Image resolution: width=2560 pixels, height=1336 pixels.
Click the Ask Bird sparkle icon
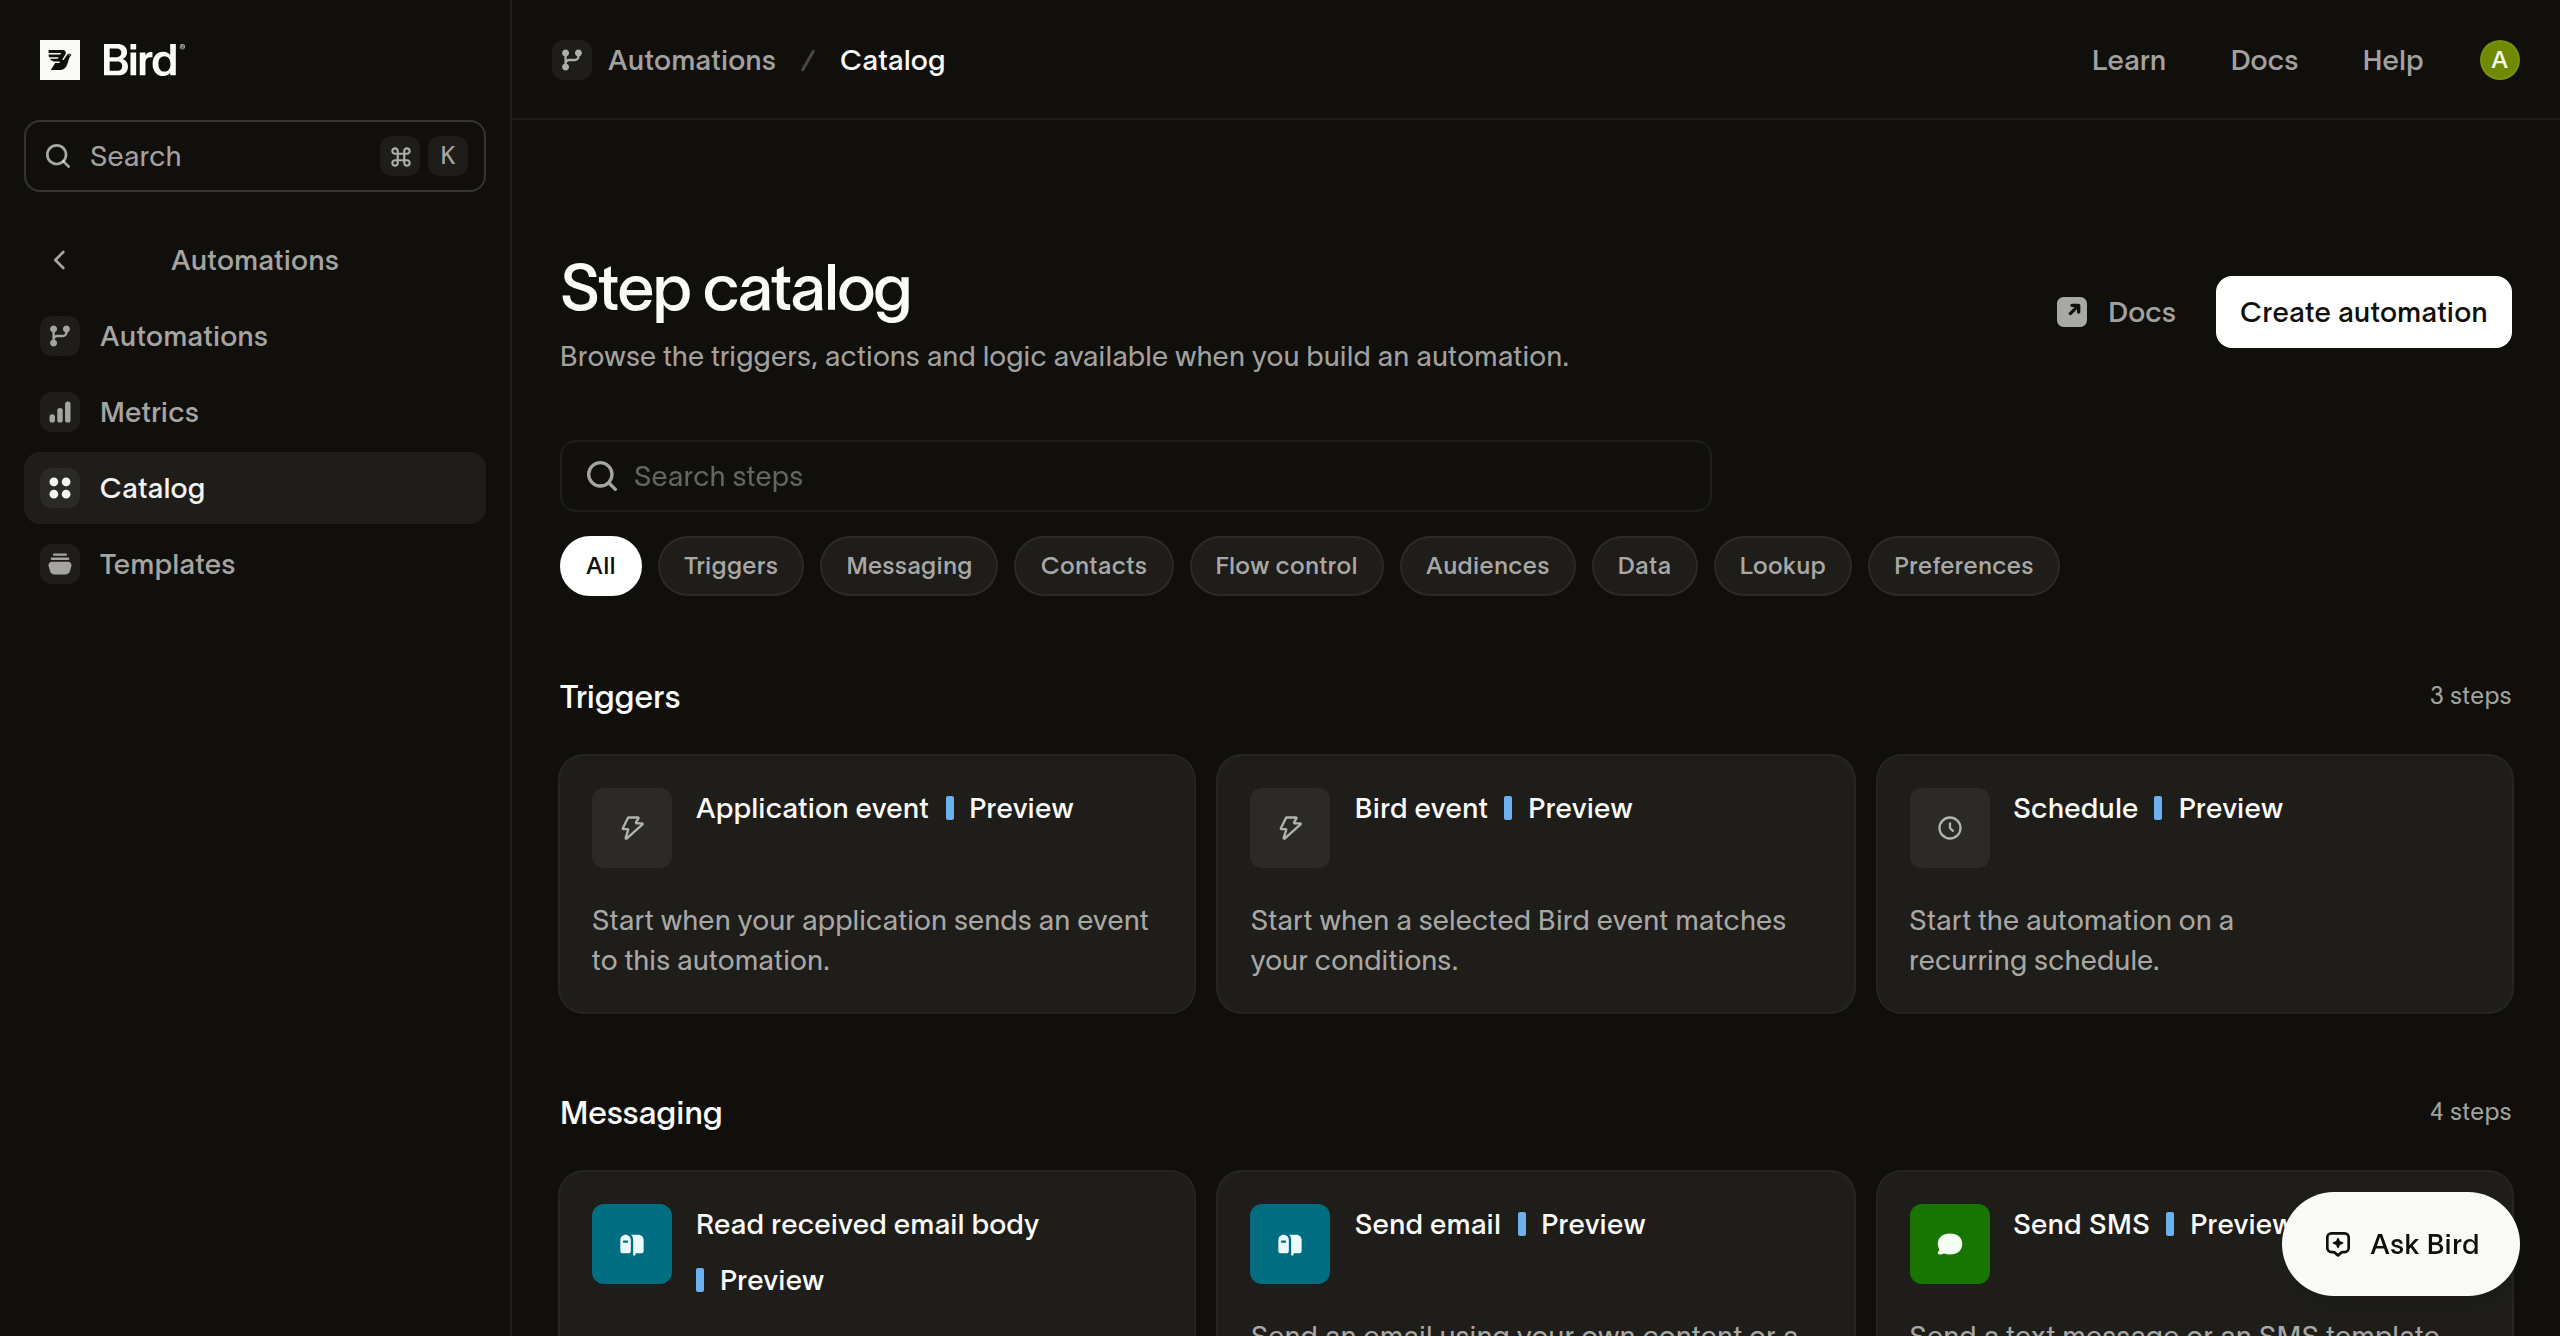(2338, 1244)
